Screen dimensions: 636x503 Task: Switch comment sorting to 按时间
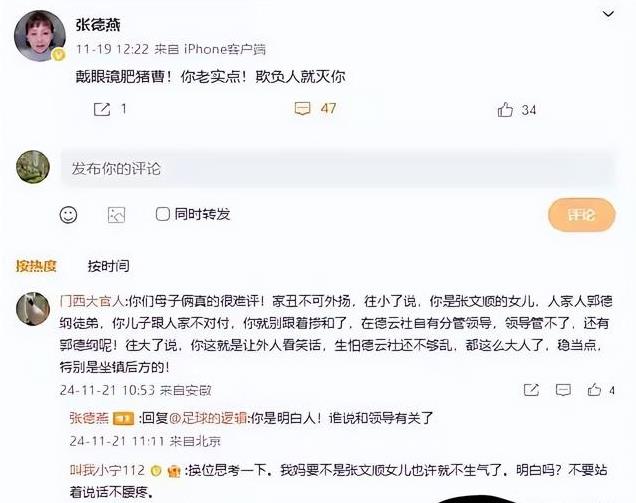point(109,266)
